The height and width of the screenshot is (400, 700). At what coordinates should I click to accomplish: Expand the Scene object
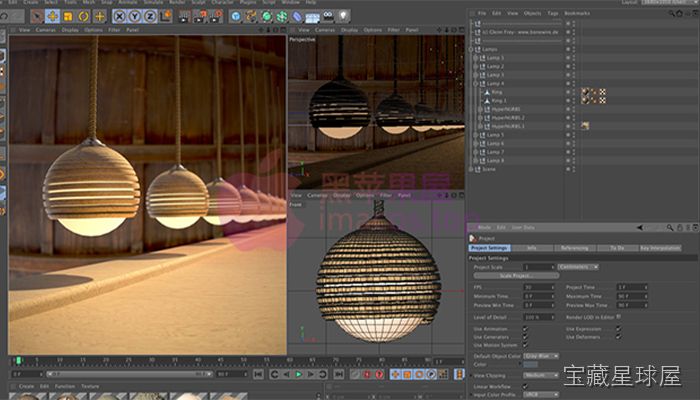(471, 169)
